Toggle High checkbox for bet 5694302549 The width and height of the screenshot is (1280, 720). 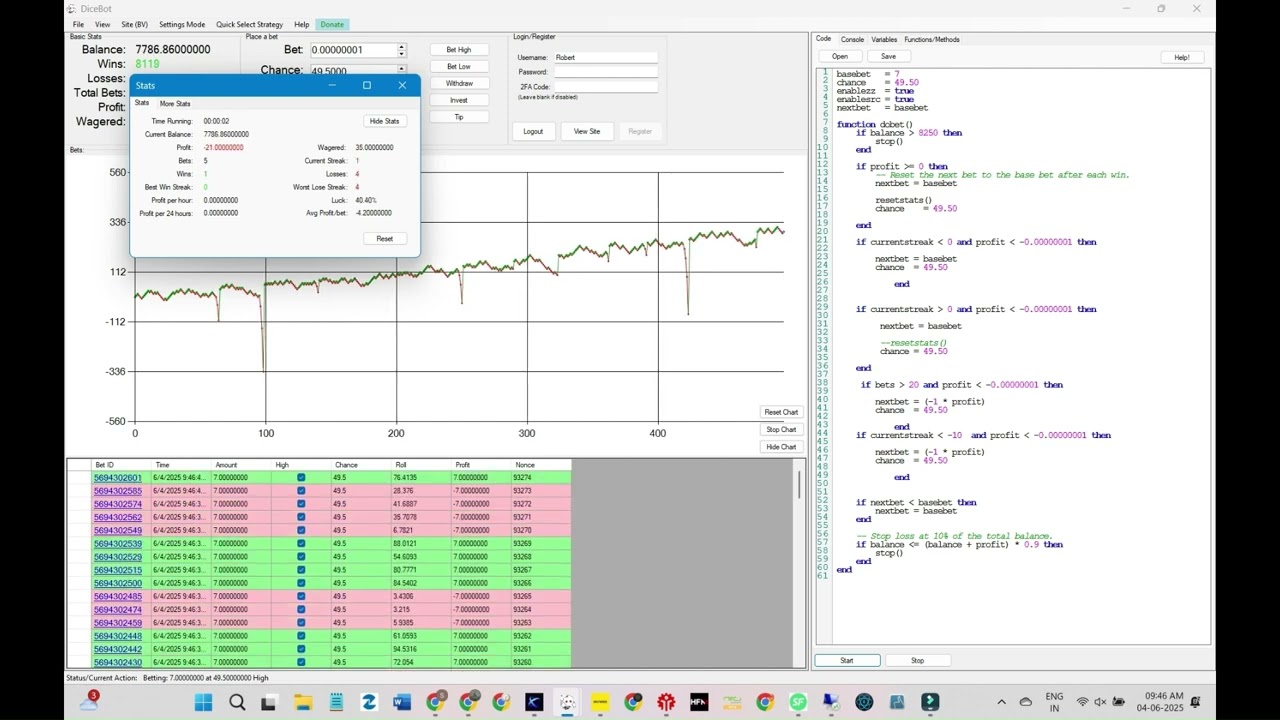coord(301,530)
